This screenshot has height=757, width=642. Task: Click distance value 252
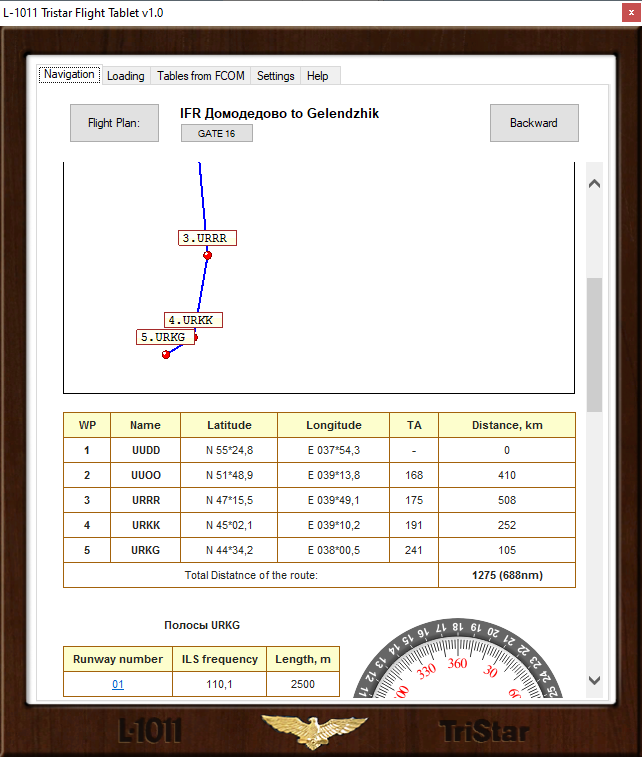click(507, 525)
